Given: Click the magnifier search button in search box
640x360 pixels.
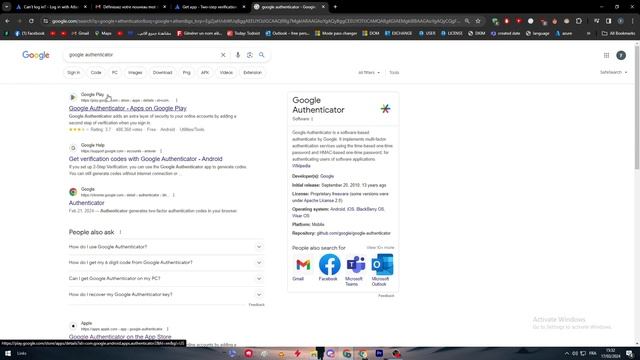Looking at the screenshot, I should tap(262, 55).
